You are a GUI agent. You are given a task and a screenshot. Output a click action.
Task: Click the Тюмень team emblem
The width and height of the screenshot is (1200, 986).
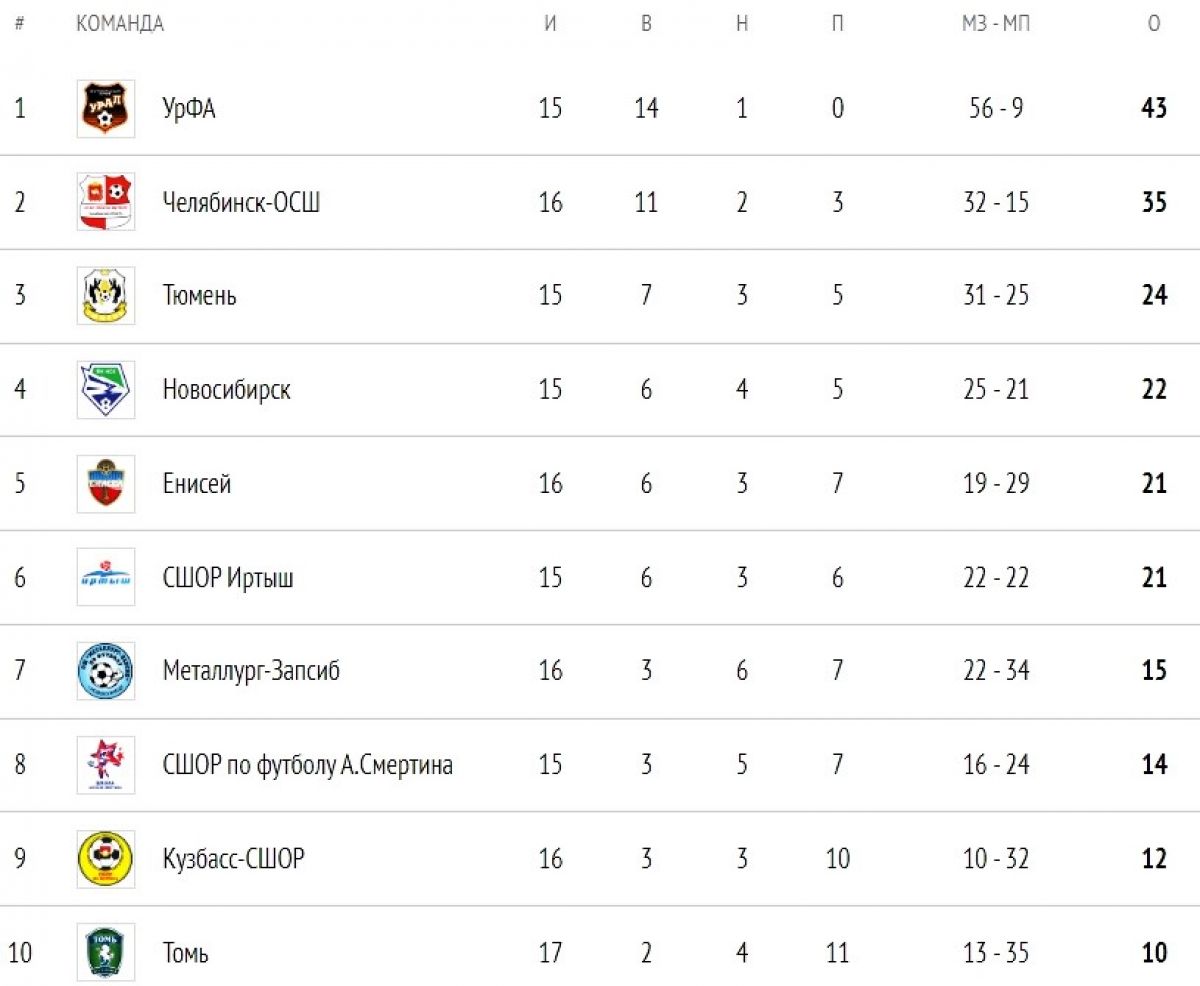pos(106,296)
